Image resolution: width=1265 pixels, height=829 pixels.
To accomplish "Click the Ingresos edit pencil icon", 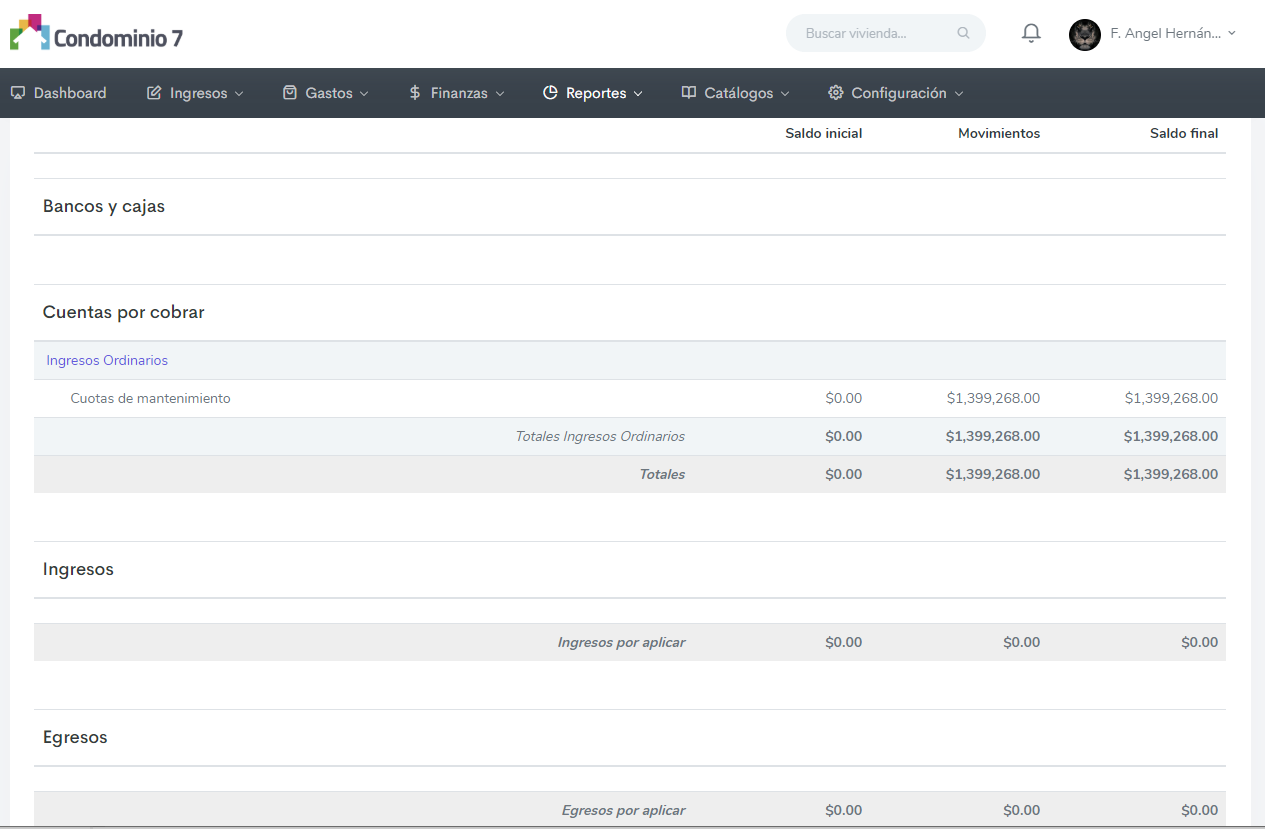I will [x=154, y=93].
